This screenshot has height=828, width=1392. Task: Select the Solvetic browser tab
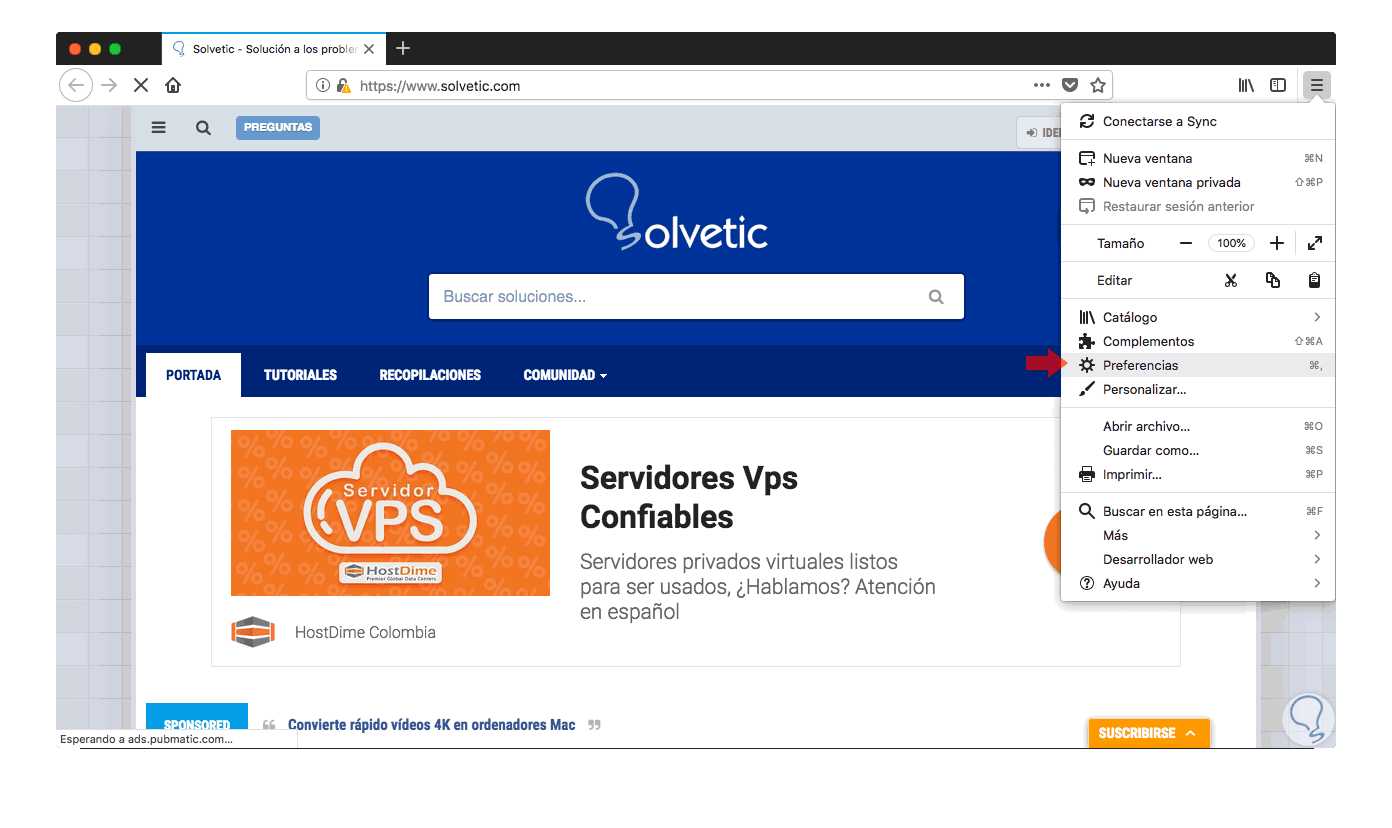click(272, 48)
